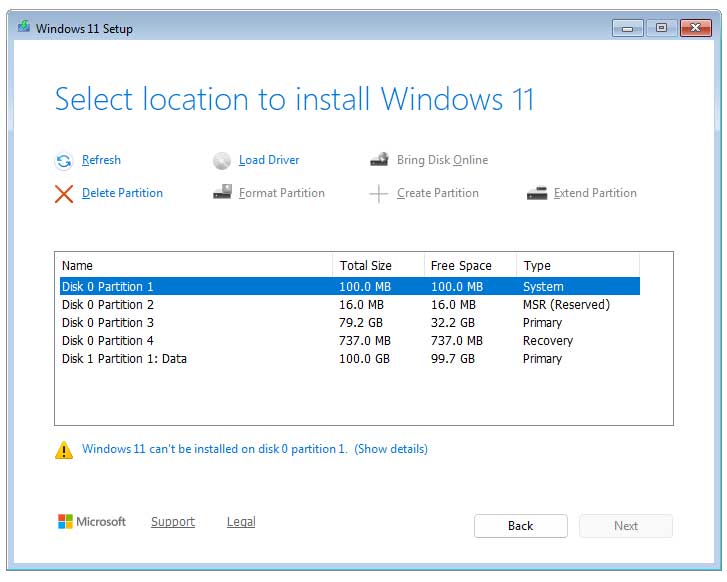The width and height of the screenshot is (727, 582).
Task: Open the Show details link
Action: coord(391,449)
